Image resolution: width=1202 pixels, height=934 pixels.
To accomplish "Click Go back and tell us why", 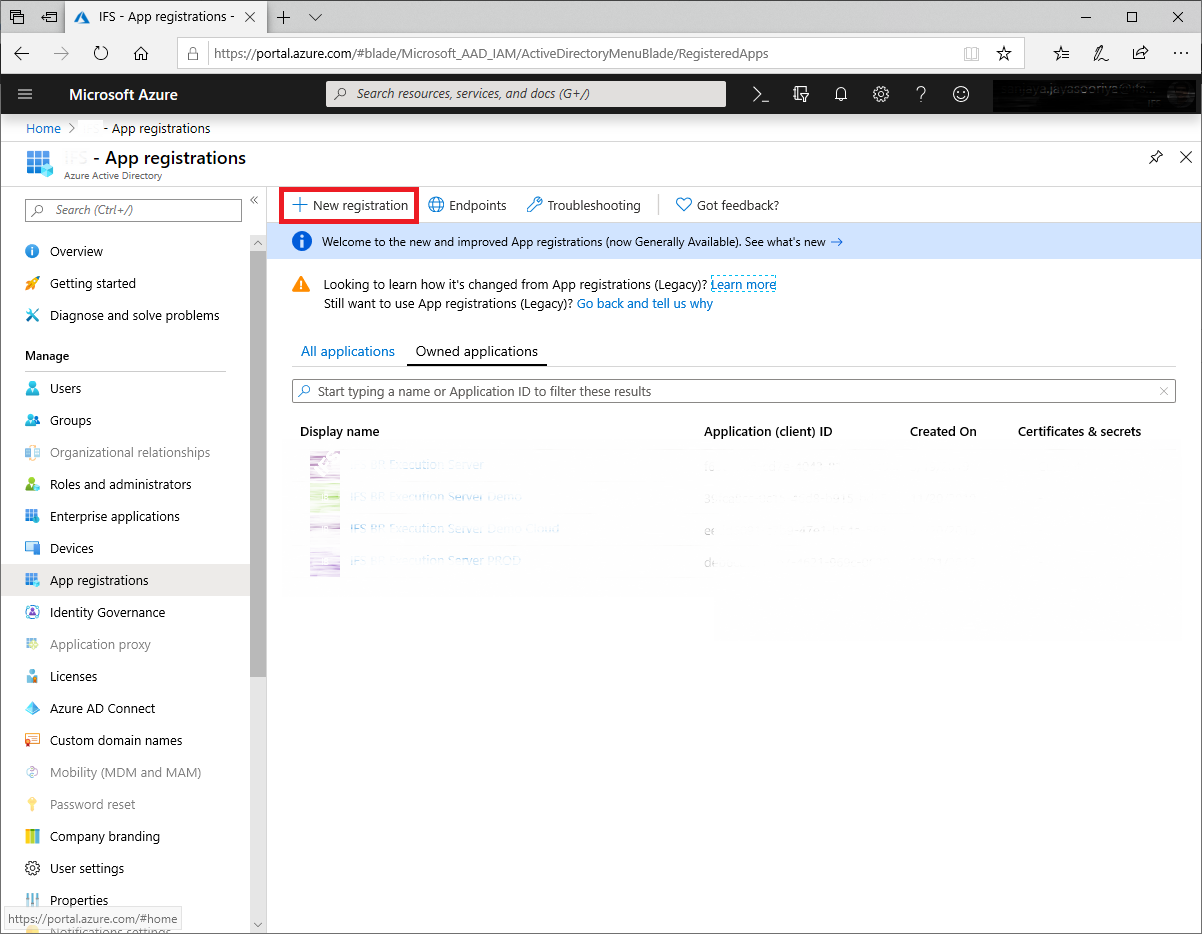I will click(645, 303).
